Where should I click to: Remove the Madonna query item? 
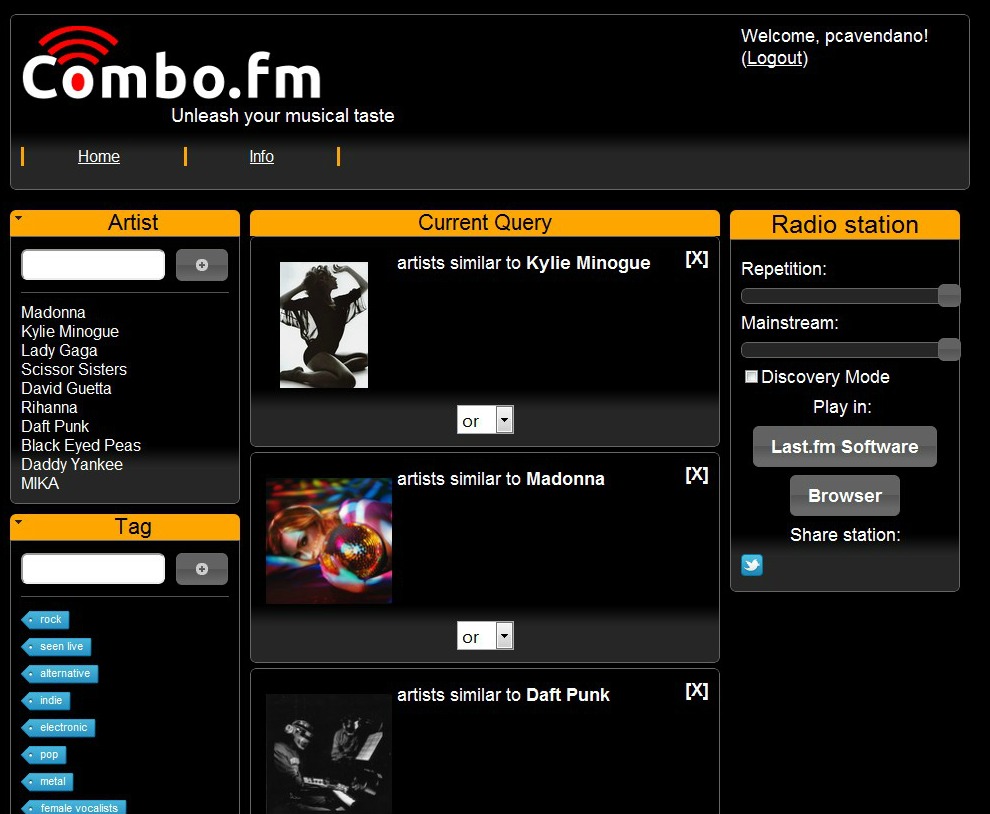(696, 475)
